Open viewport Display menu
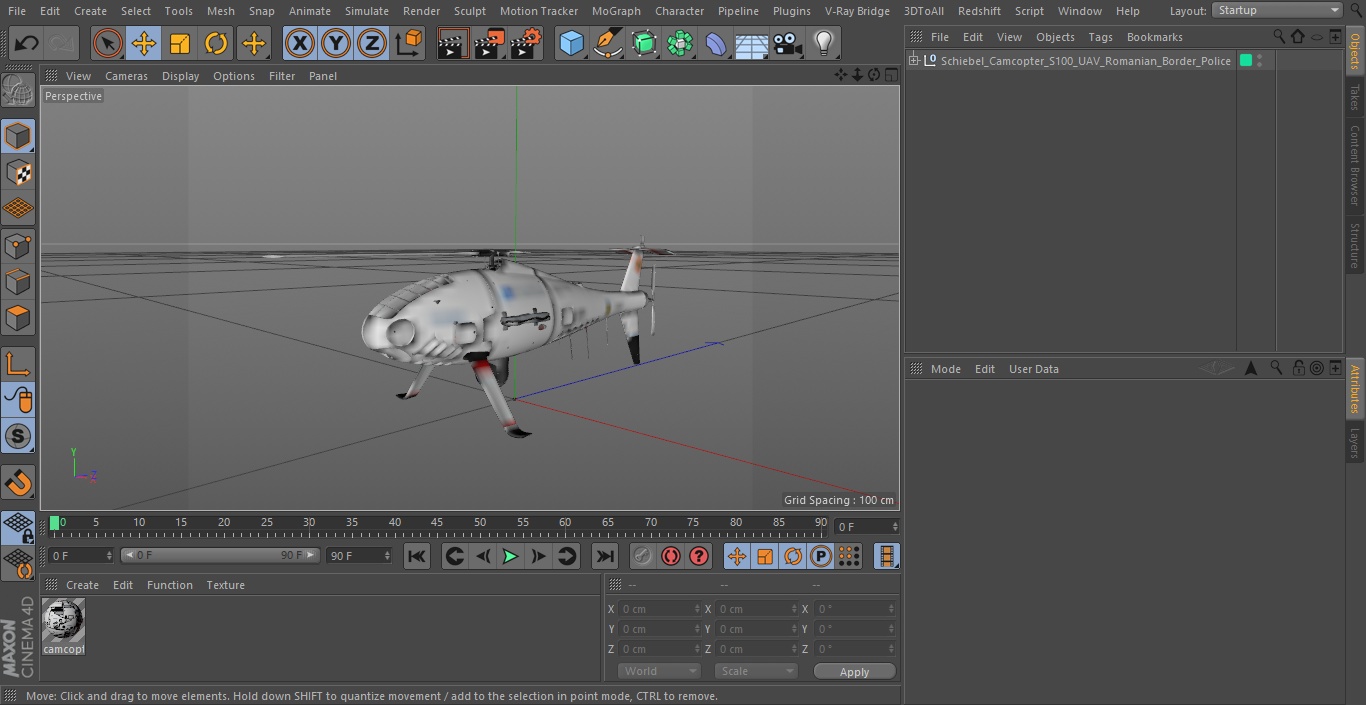 point(180,76)
